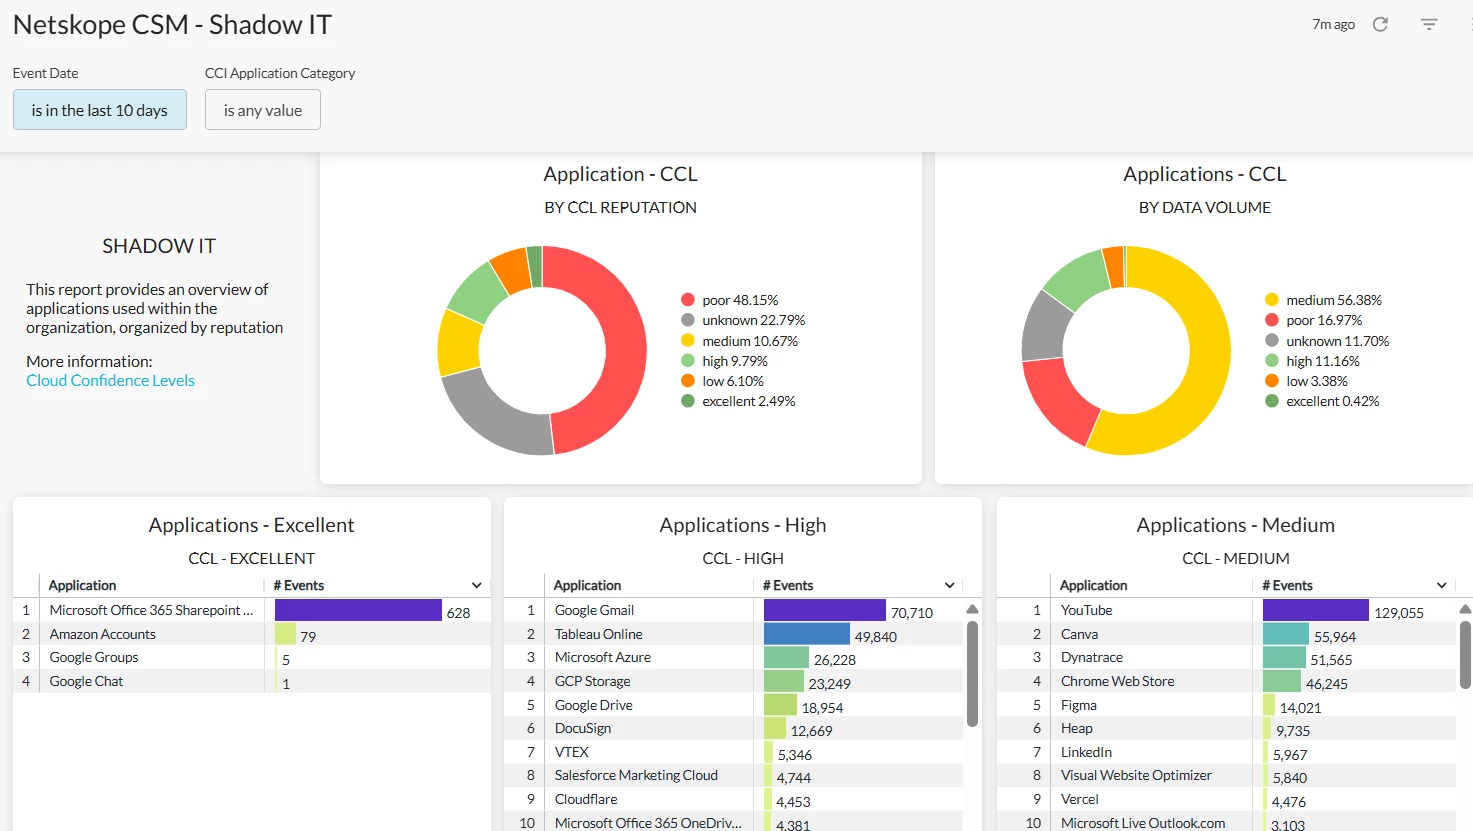
Task: Open the Cloud Confidence Levels link
Action: pos(110,380)
